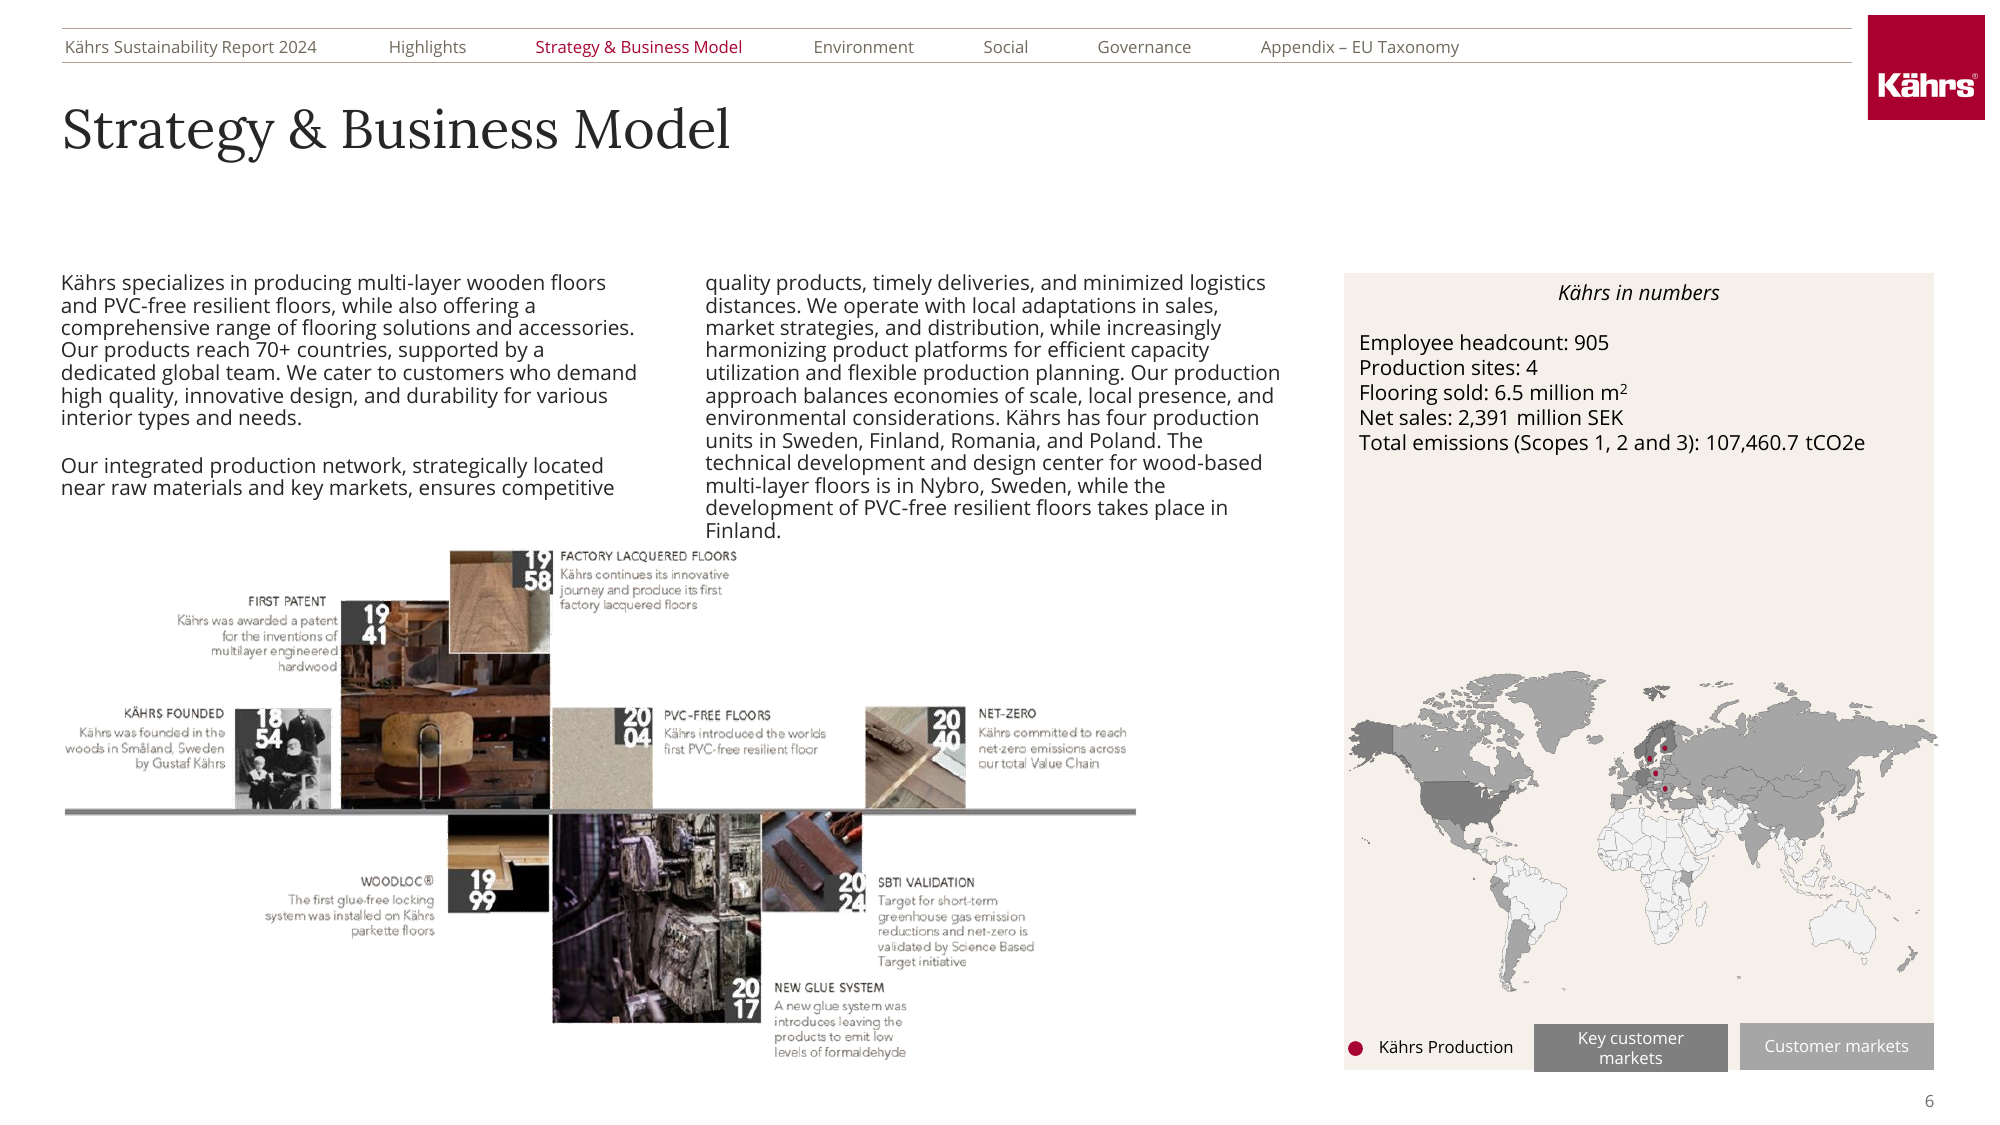2000x1125 pixels.
Task: Navigate to the Governance tab
Action: [1144, 47]
